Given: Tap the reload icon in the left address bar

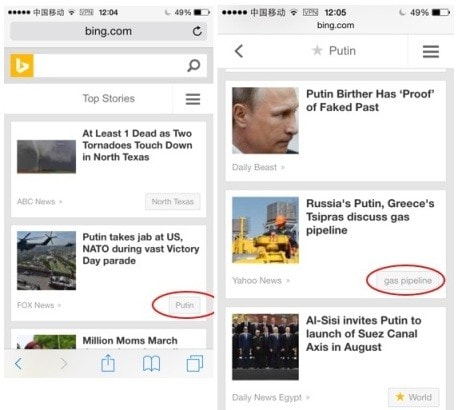Looking at the screenshot, I should point(197,31).
